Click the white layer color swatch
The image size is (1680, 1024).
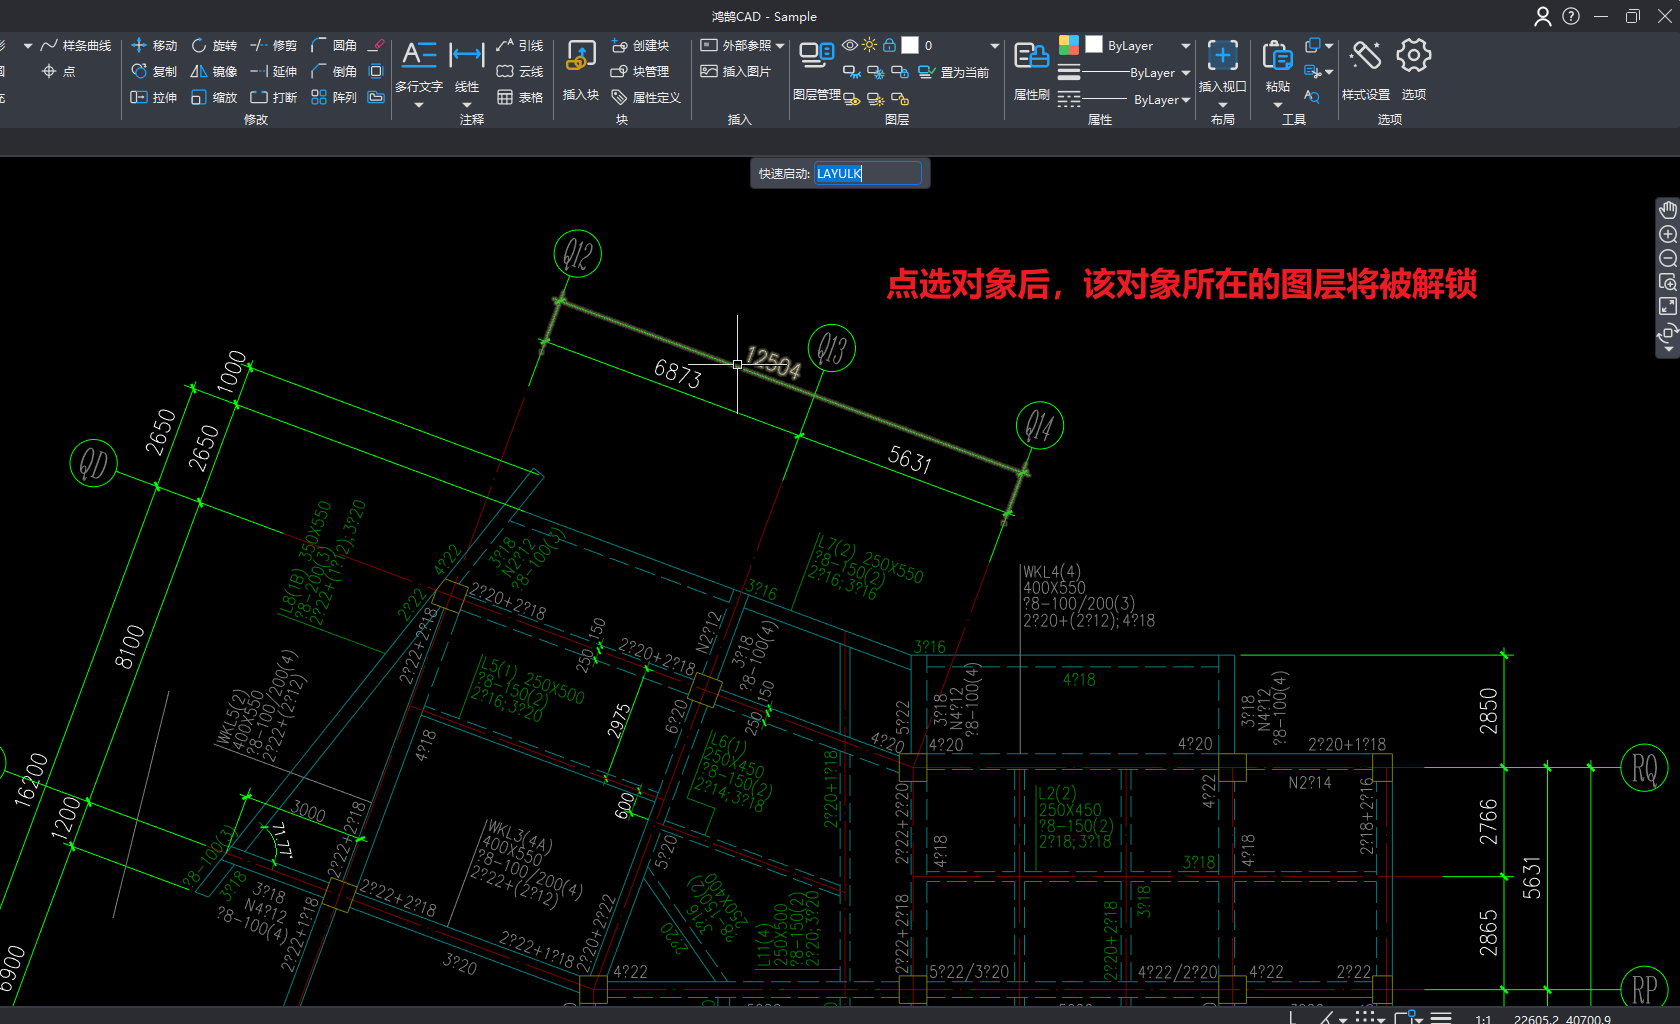(910, 46)
